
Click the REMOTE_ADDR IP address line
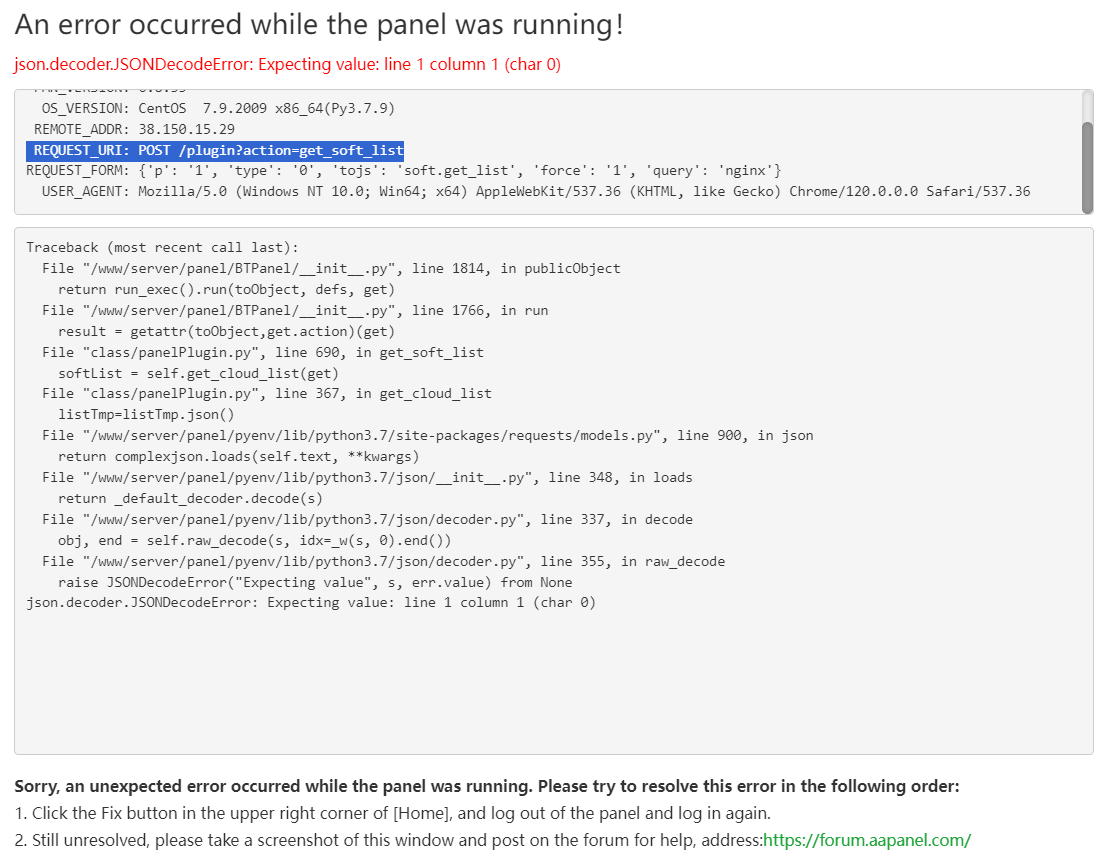(x=134, y=129)
